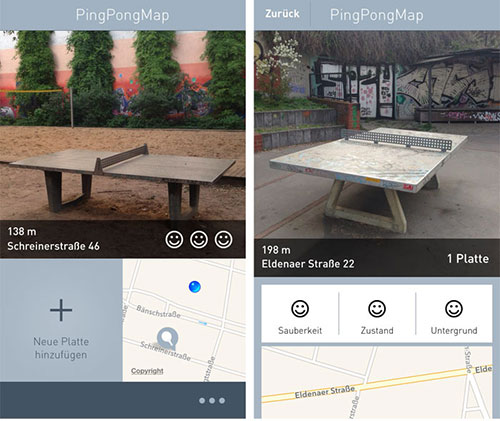This screenshot has width=500, height=421.
Task: Open the three dots more menu
Action: 212,400
